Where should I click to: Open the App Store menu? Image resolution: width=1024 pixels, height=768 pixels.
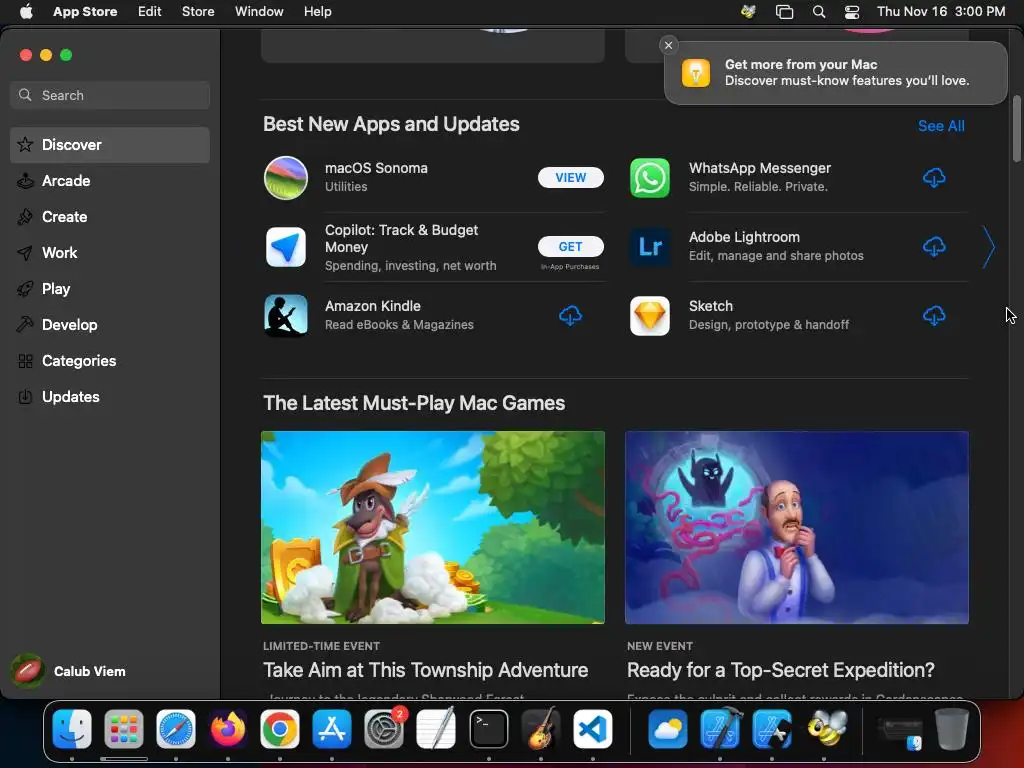[x=85, y=12]
